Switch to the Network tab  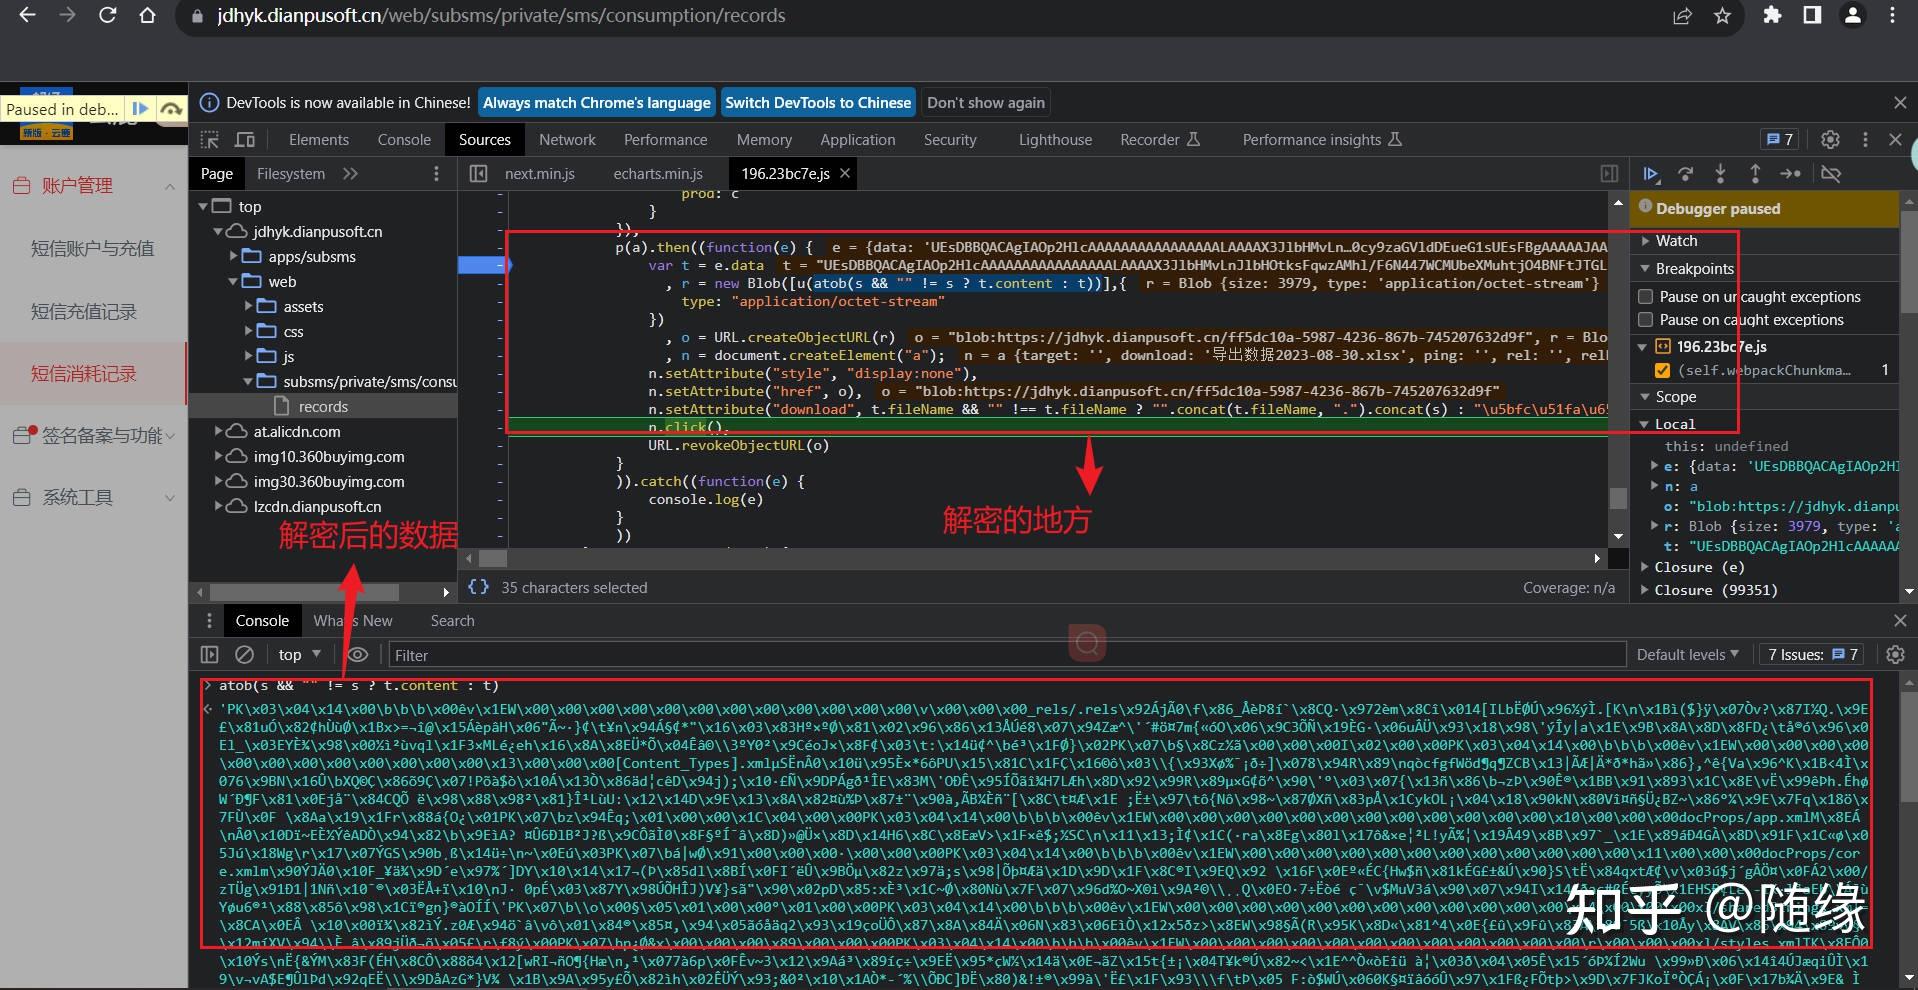[567, 140]
